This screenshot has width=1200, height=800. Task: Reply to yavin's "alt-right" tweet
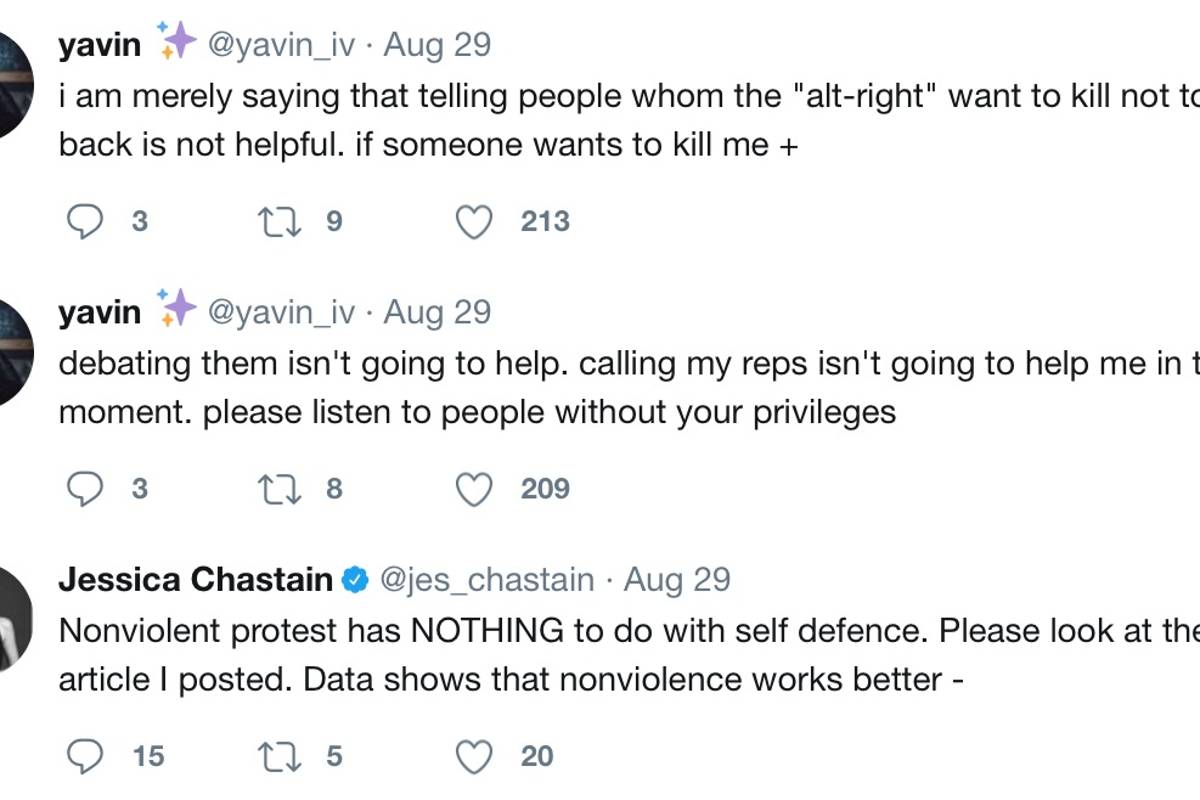click(84, 221)
